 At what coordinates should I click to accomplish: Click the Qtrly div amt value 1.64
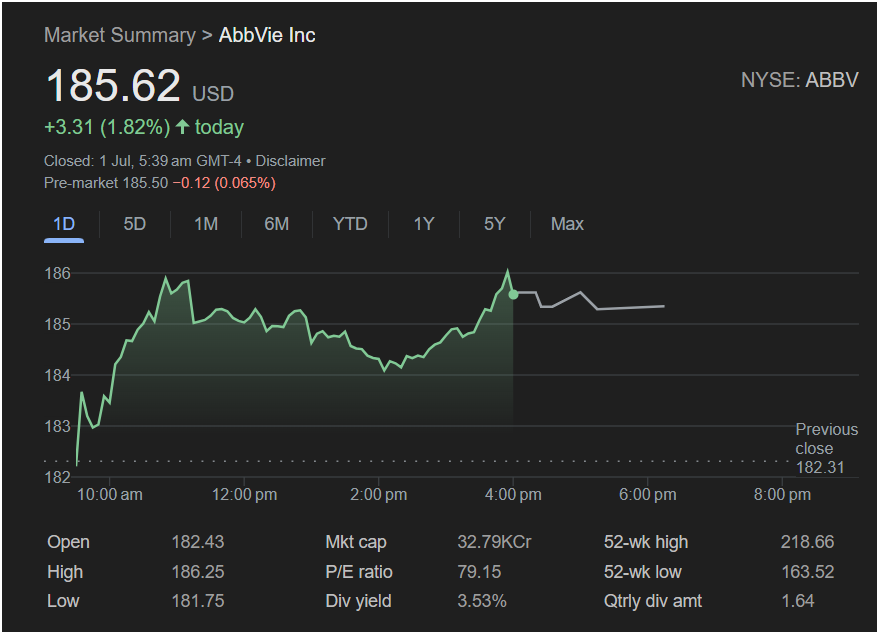coord(798,601)
